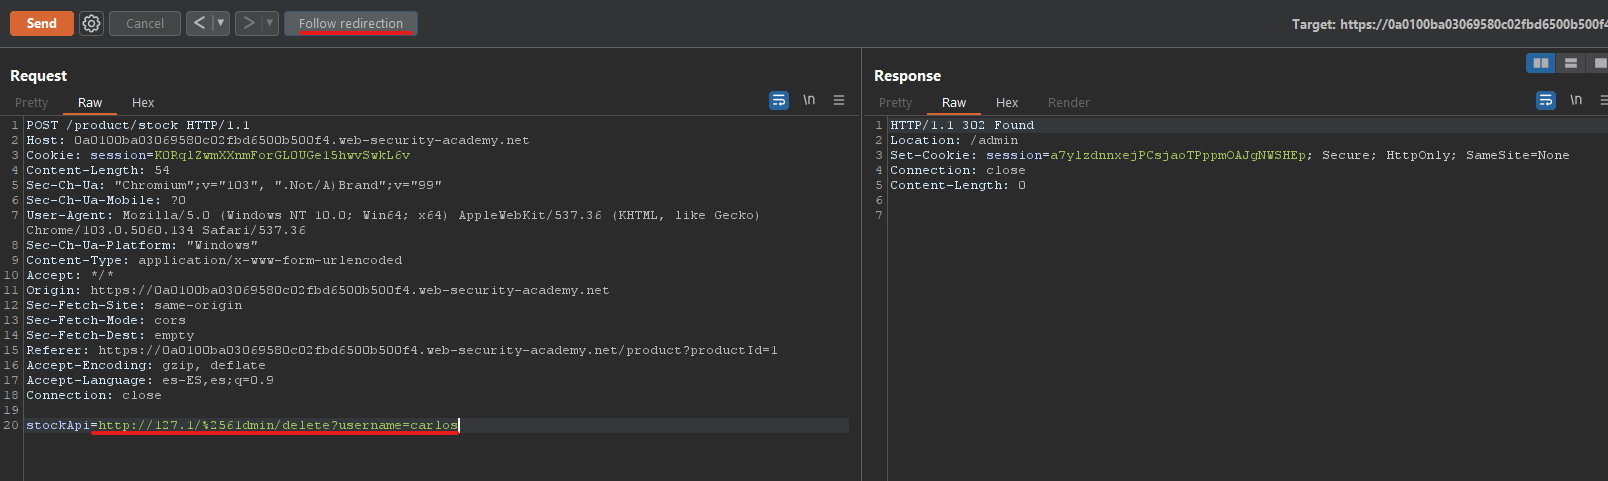1608x481 pixels.
Task: Open the Response Render tab
Action: [1069, 102]
